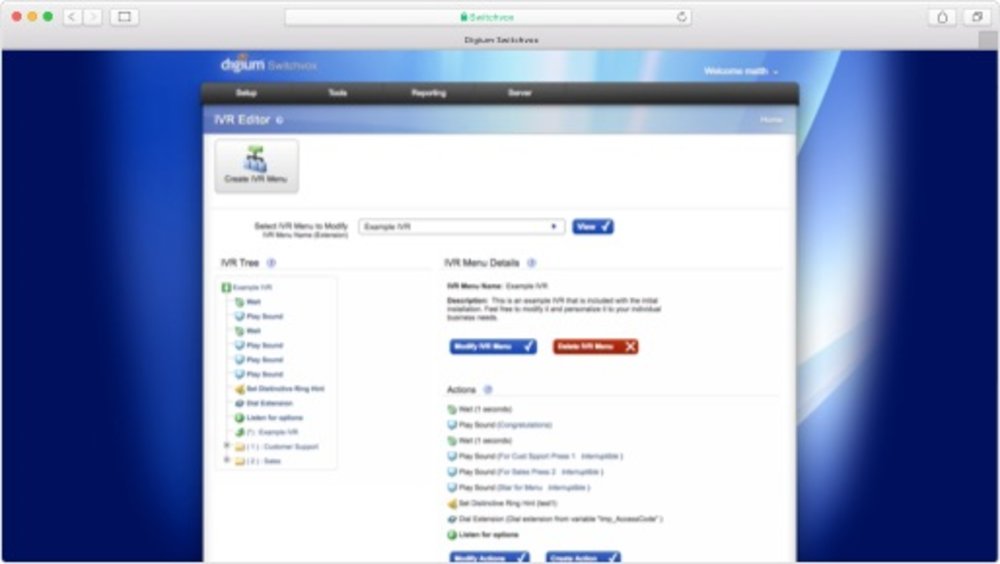The height and width of the screenshot is (564, 1000).
Task: Click green Listen for options icon in IVR Tree
Action: click(240, 418)
